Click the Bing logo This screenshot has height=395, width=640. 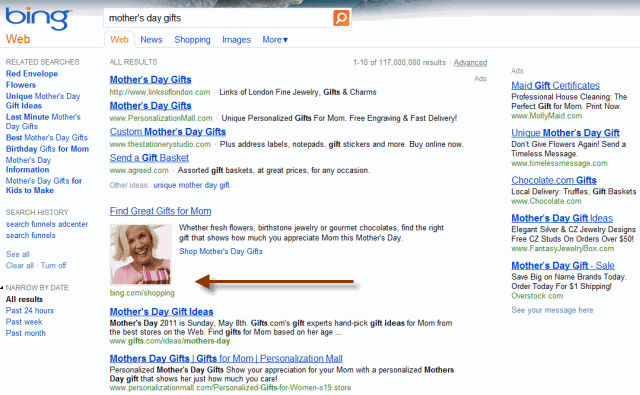tap(38, 18)
